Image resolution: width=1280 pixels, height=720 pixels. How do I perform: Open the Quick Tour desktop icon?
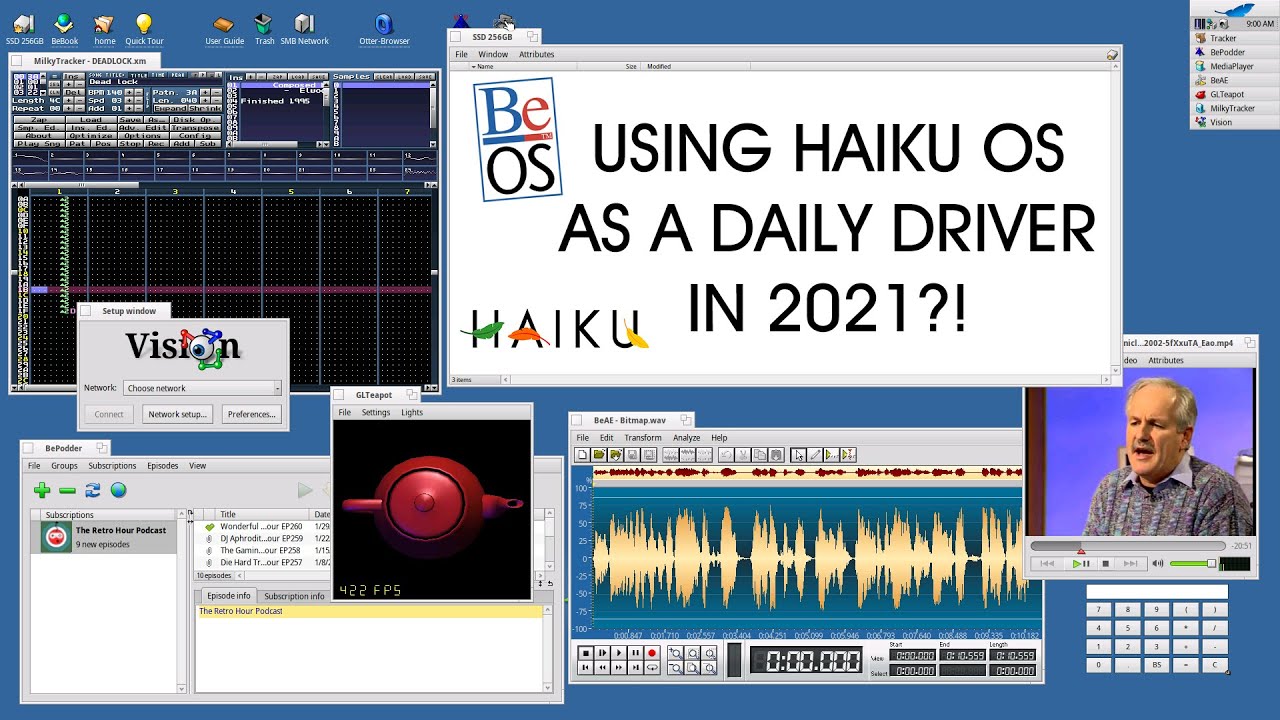(144, 29)
